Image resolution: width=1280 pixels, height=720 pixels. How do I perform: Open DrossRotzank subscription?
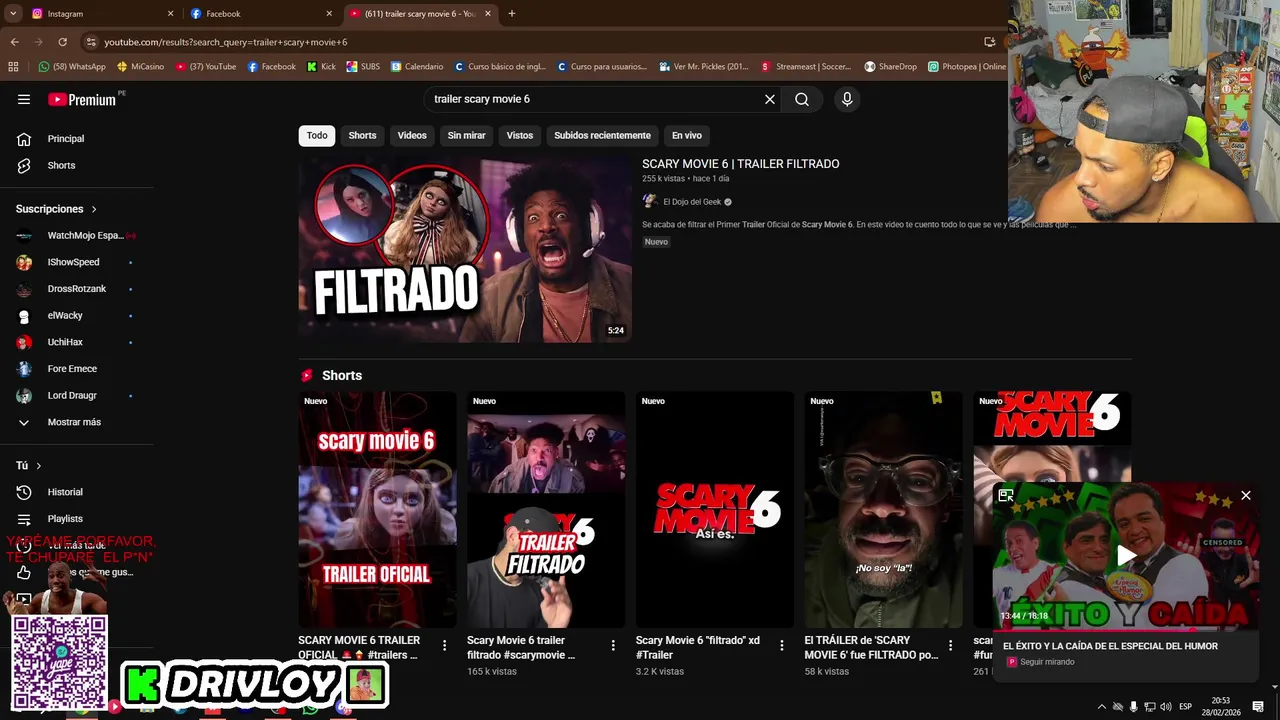click(x=77, y=289)
